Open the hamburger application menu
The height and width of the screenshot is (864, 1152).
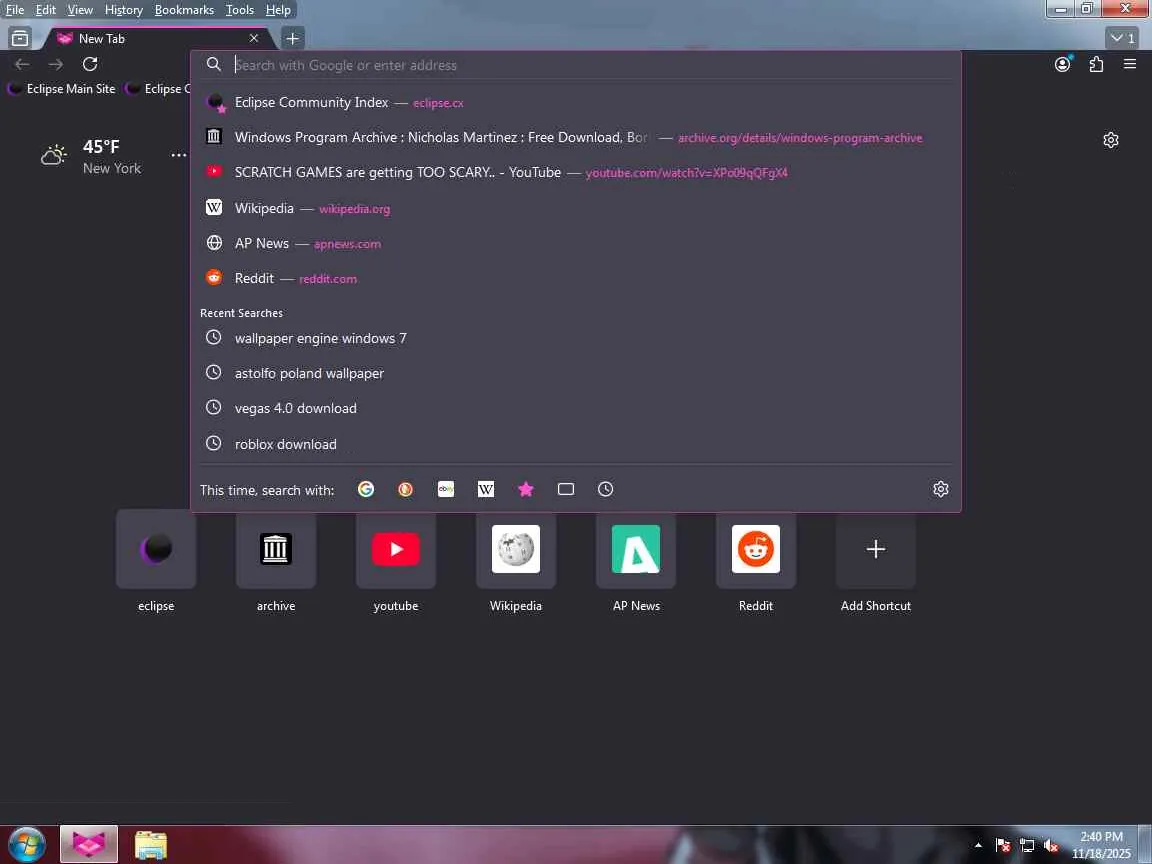pyautogui.click(x=1130, y=65)
